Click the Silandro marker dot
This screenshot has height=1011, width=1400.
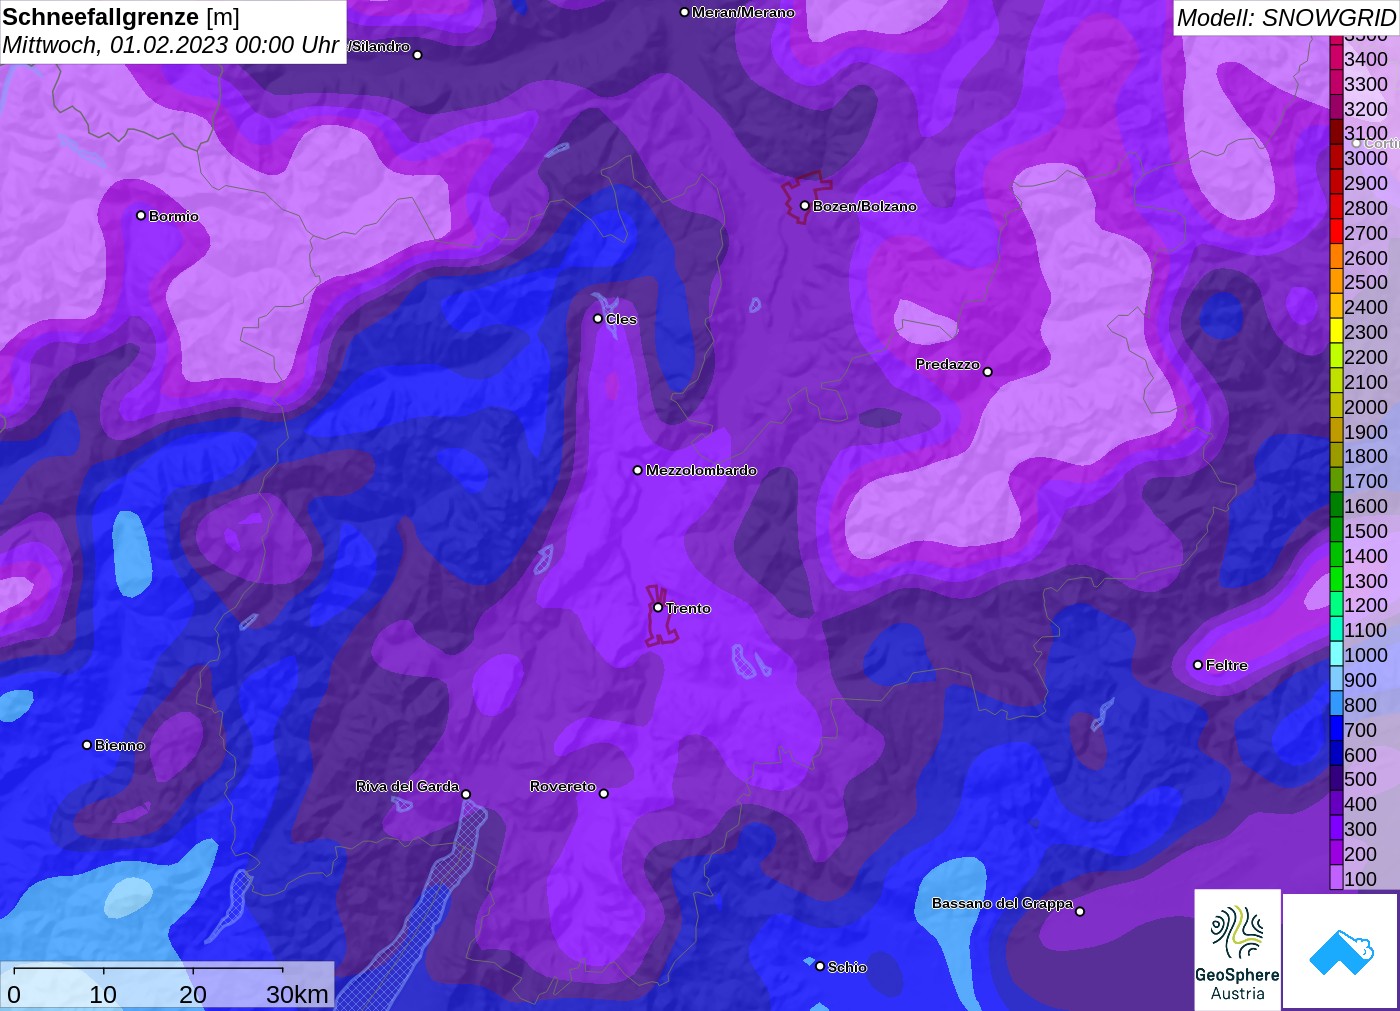(418, 55)
